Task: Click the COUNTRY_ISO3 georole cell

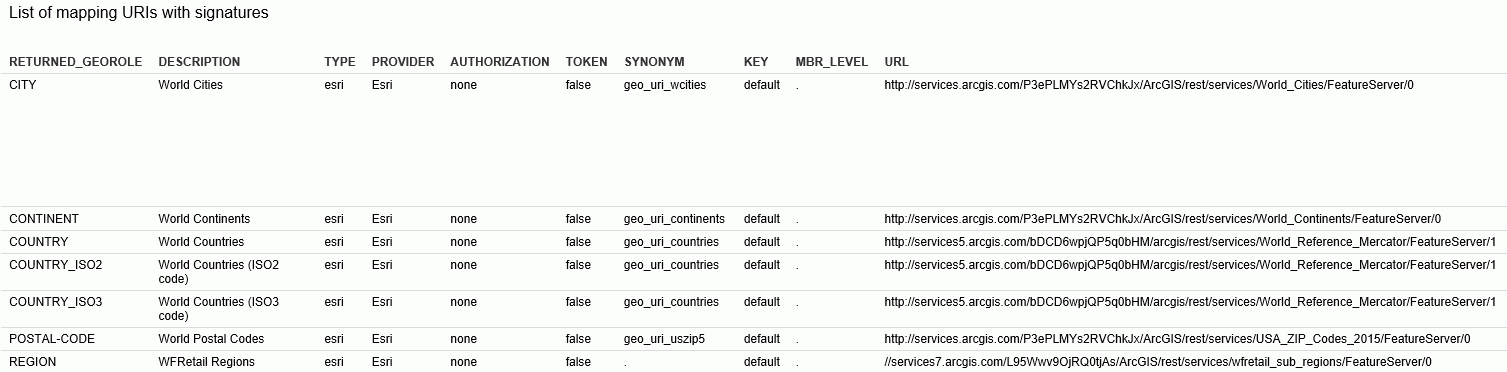Action: [56, 302]
